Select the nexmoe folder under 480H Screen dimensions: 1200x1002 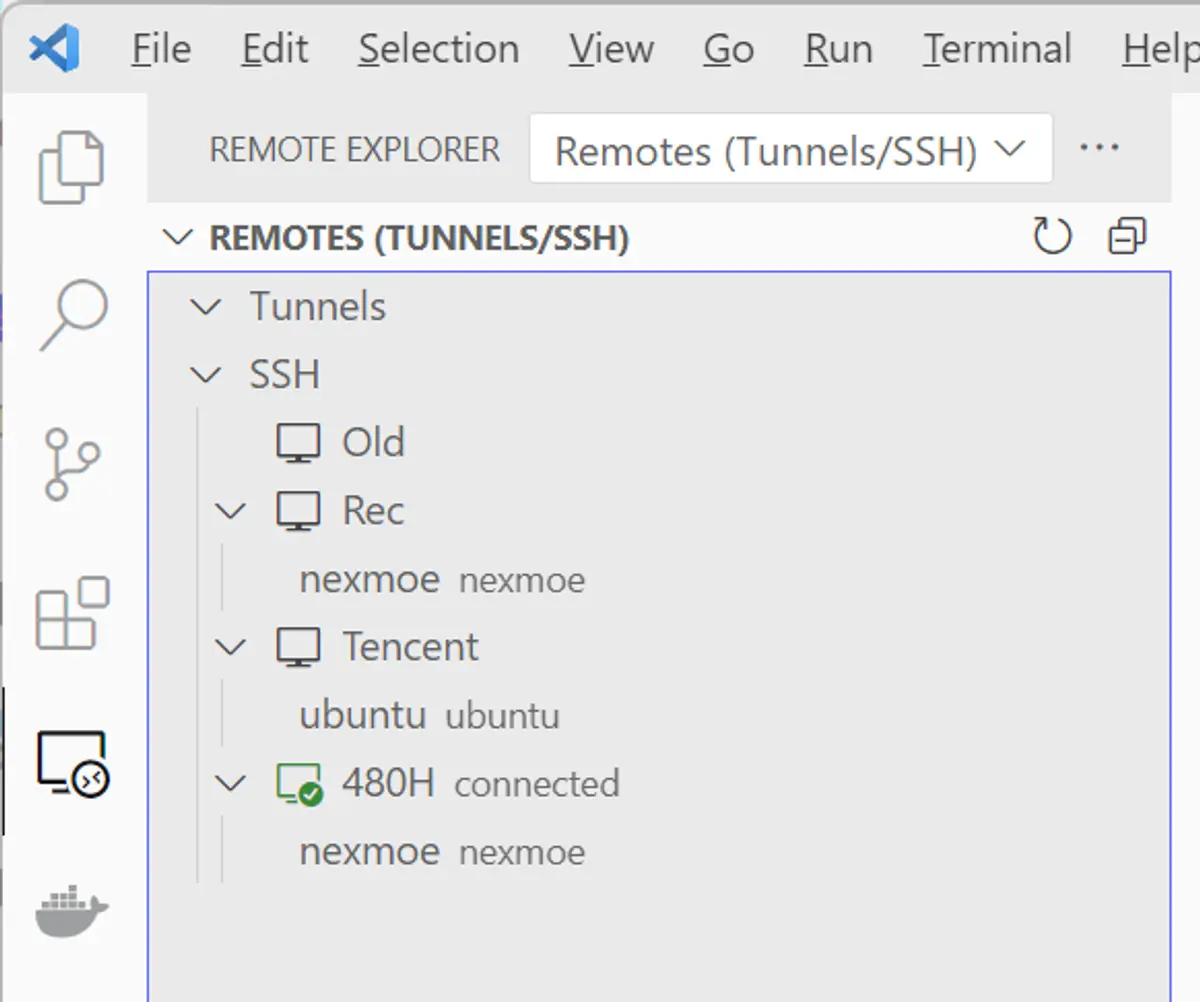(370, 851)
